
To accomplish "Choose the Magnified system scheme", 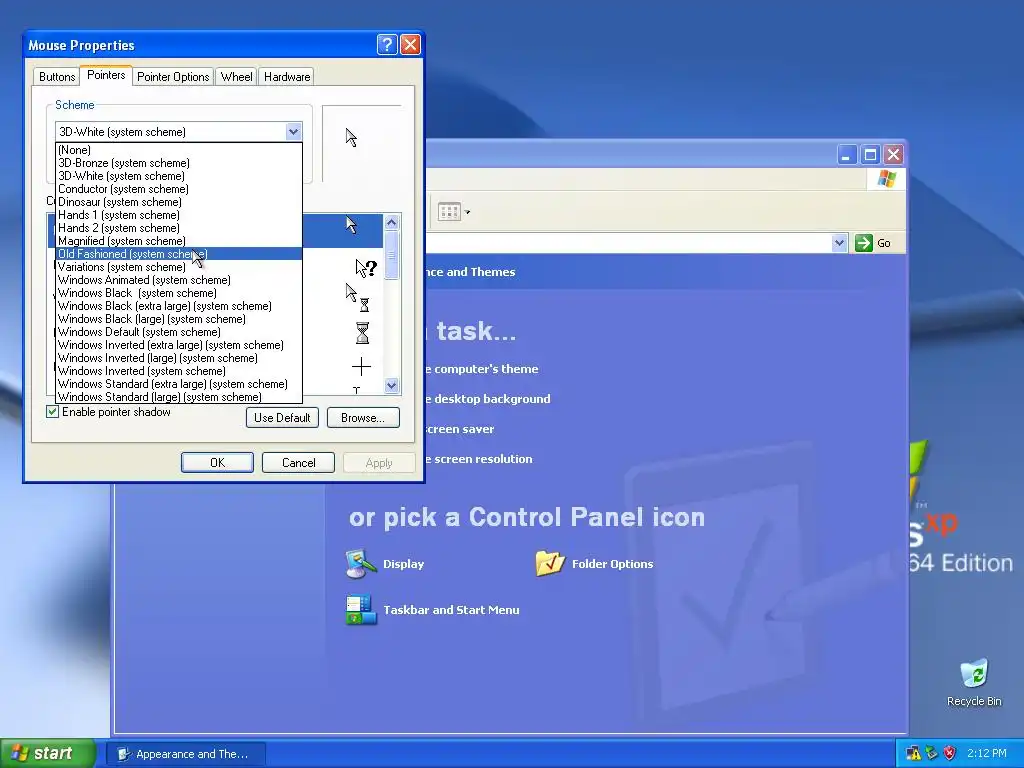I will (178, 241).
